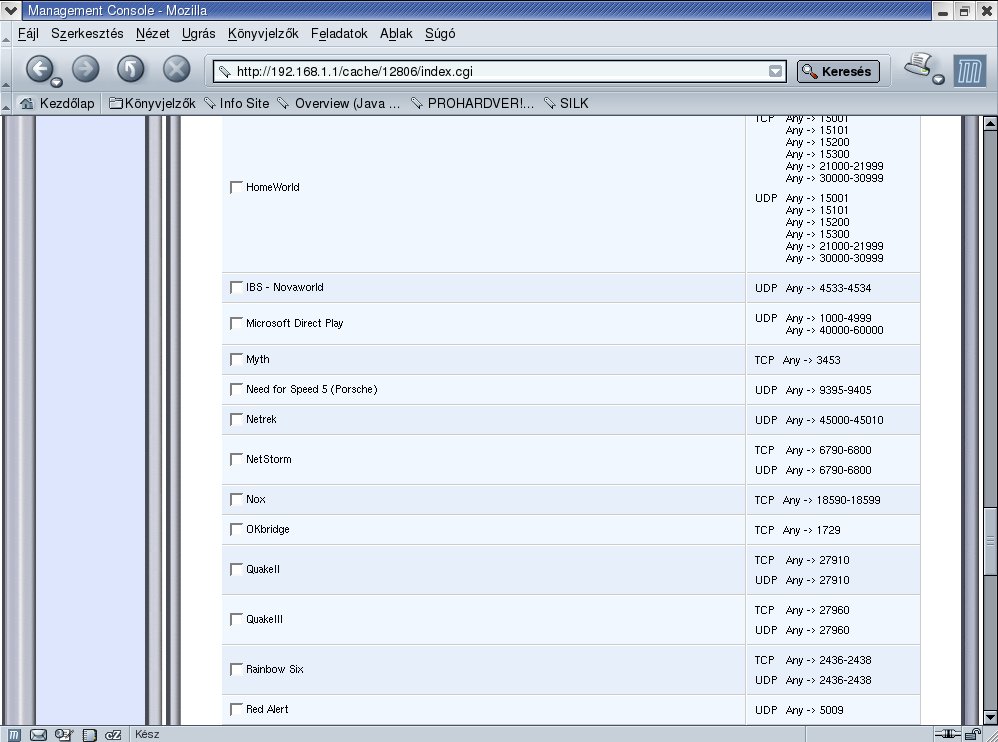Viewport: 998px width, 742px height.
Task: Open Address Book from the status bar icon
Action: (89, 734)
